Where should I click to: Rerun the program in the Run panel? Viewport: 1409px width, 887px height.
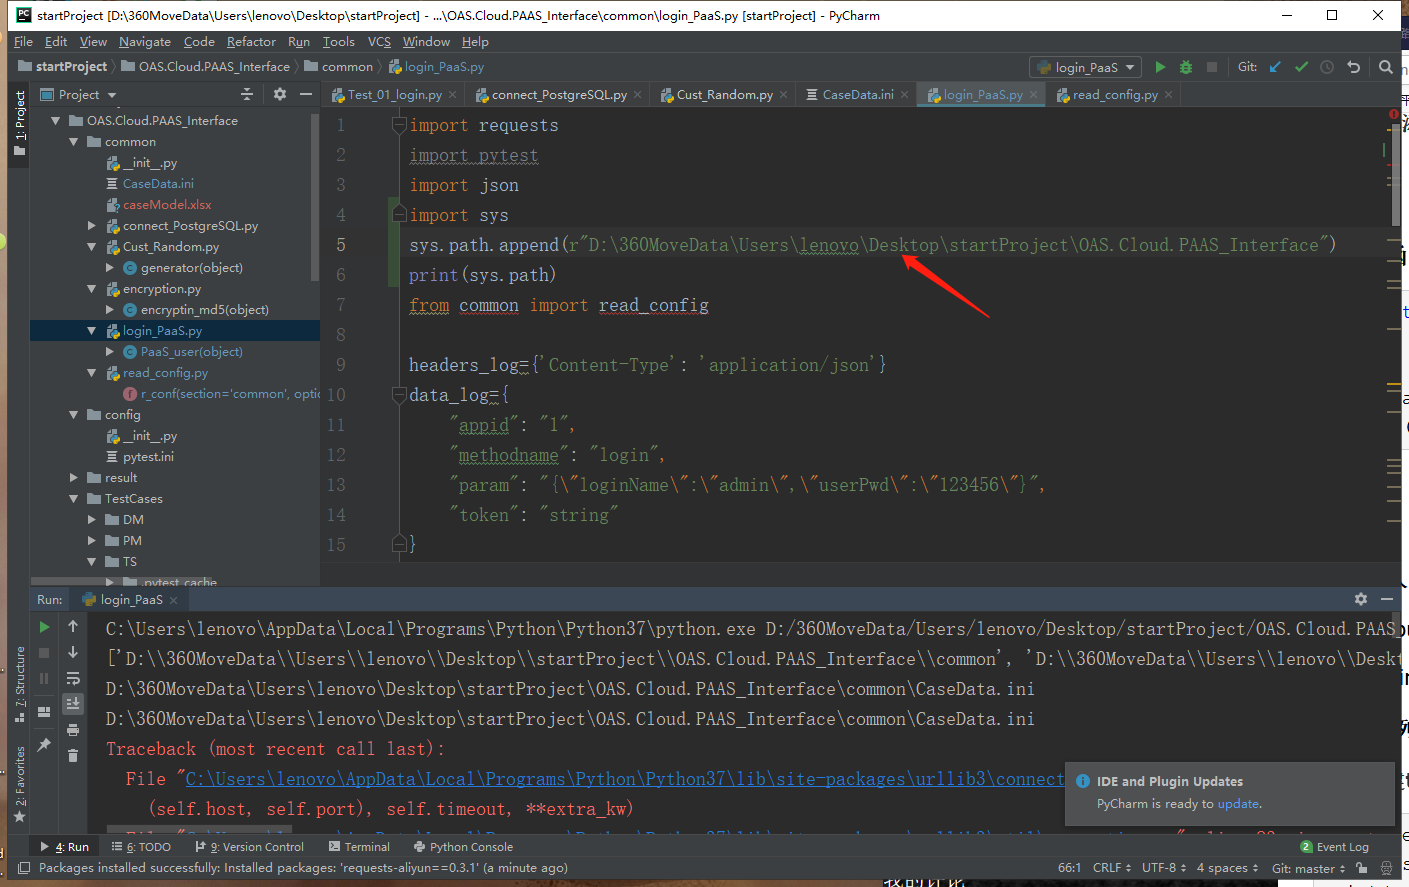tap(42, 626)
